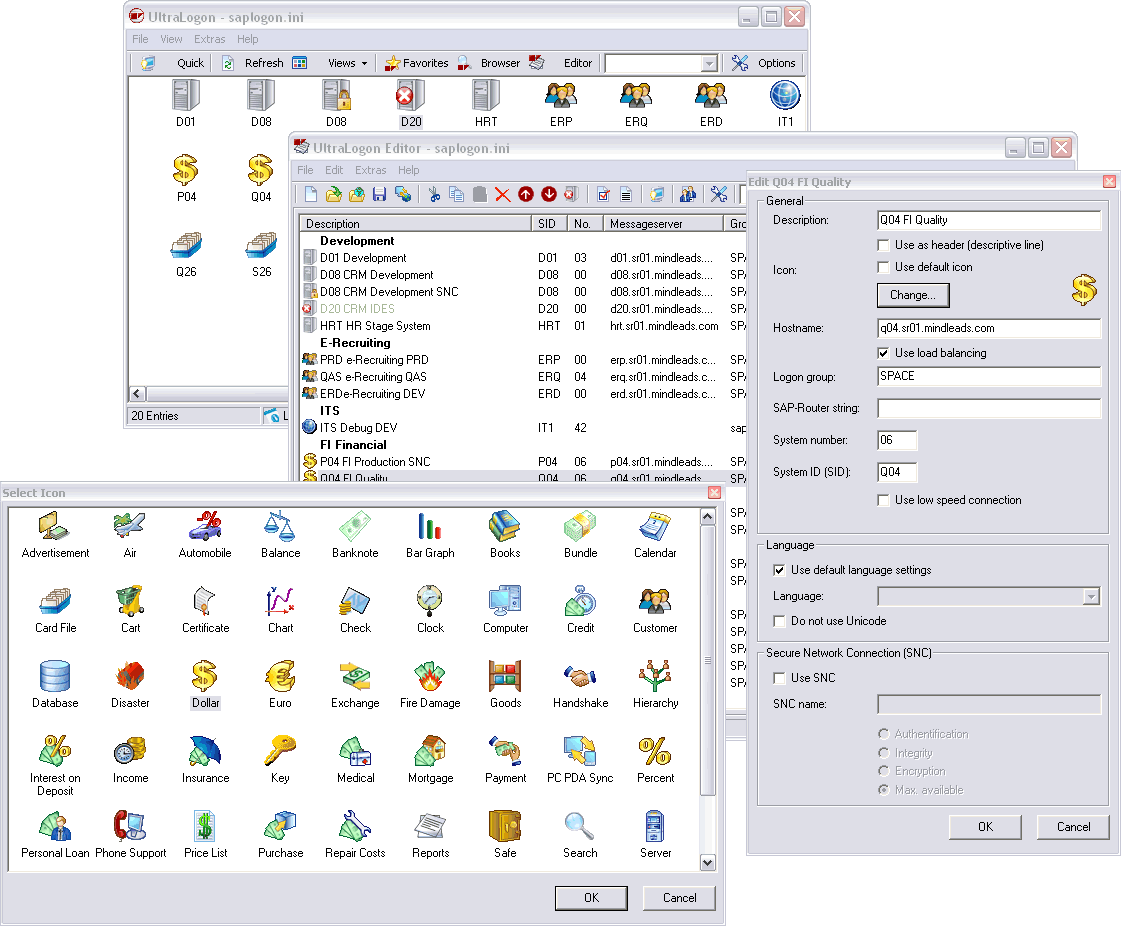Check Do not use Unicode
The width and height of the screenshot is (1121, 927).
click(x=779, y=621)
